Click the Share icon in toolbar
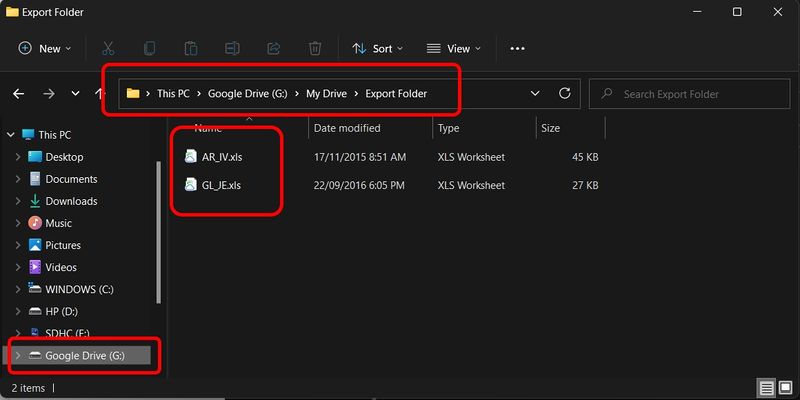Screen dimensions: 800x400 tap(273, 48)
